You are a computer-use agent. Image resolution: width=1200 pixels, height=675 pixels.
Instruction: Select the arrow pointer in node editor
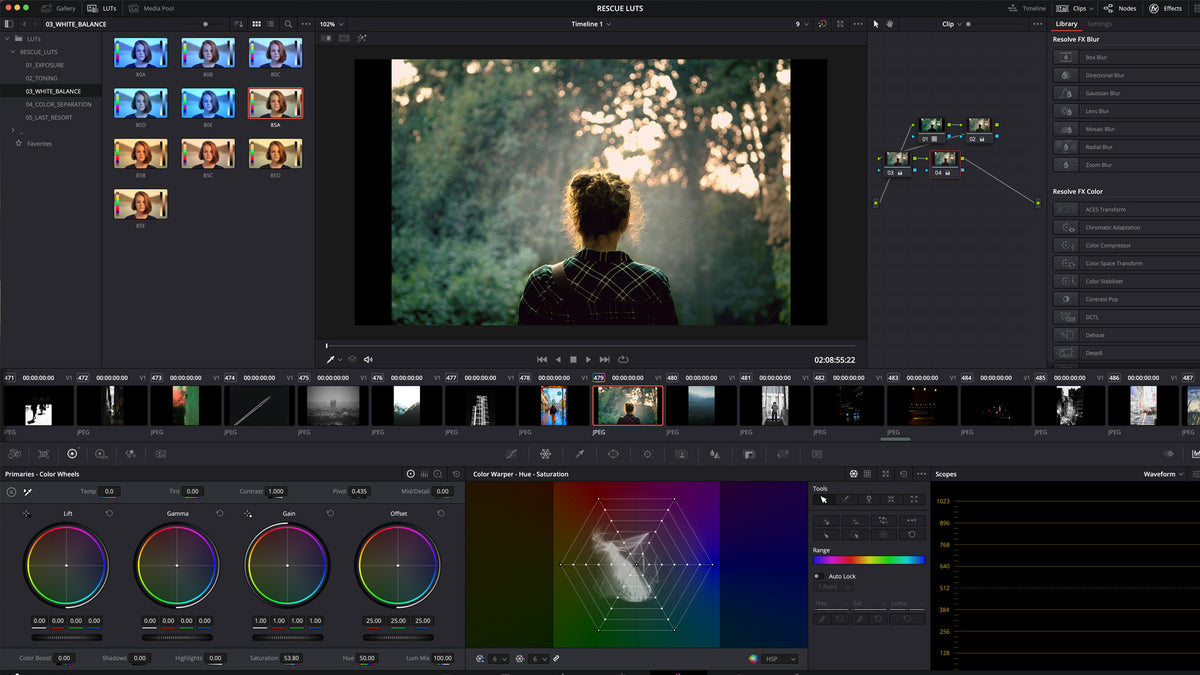pyautogui.click(x=876, y=23)
